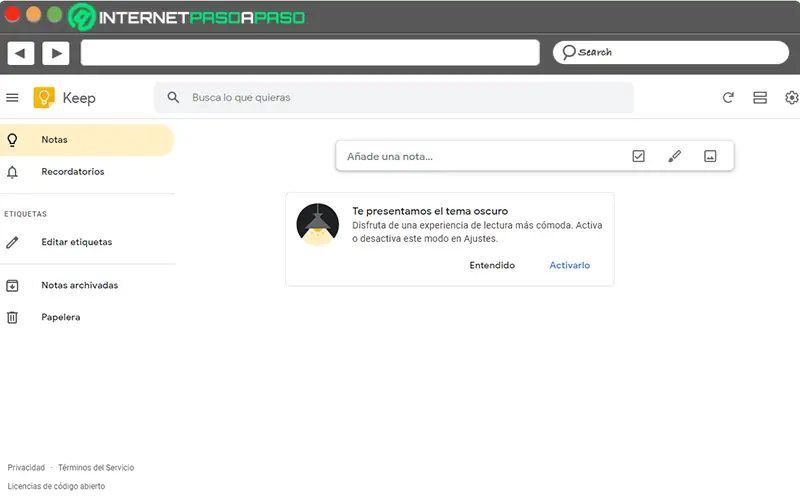Switch to list view layout

760,97
